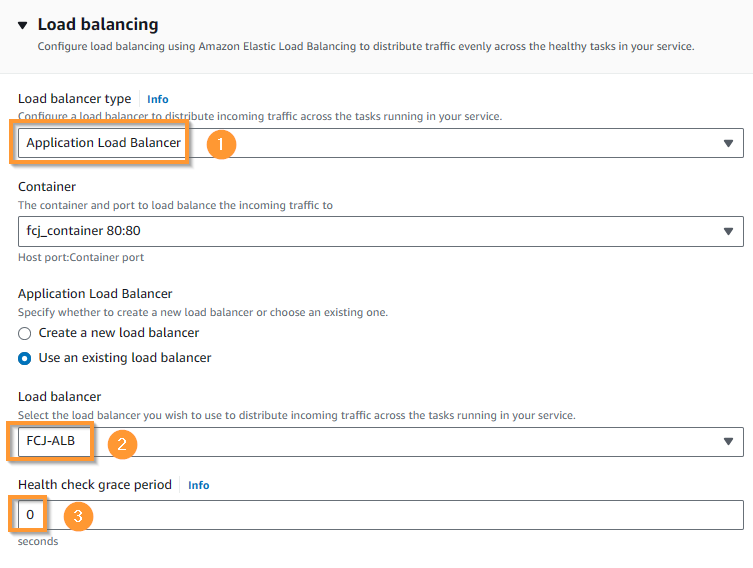Click the FCJ-ALB load balancer field
The image size is (753, 568).
coord(380,442)
